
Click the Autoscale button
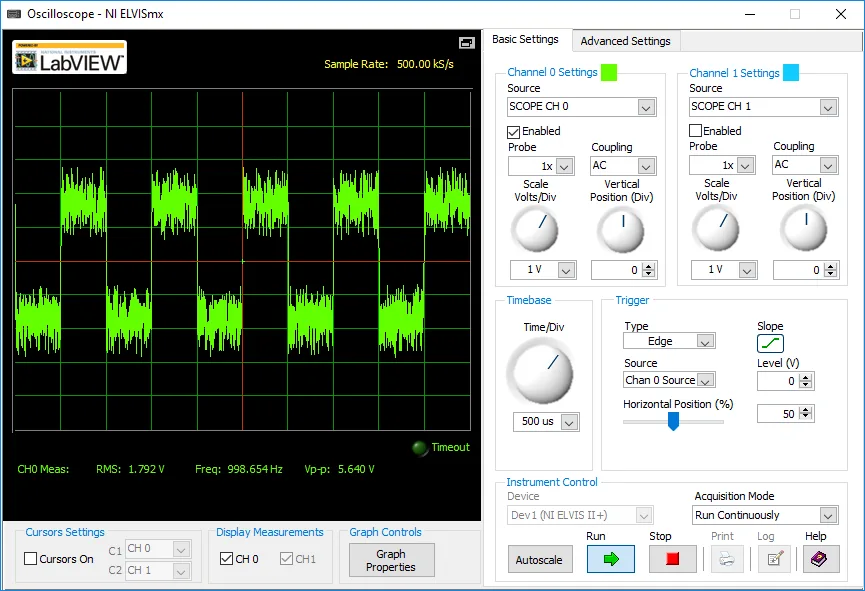tap(539, 560)
